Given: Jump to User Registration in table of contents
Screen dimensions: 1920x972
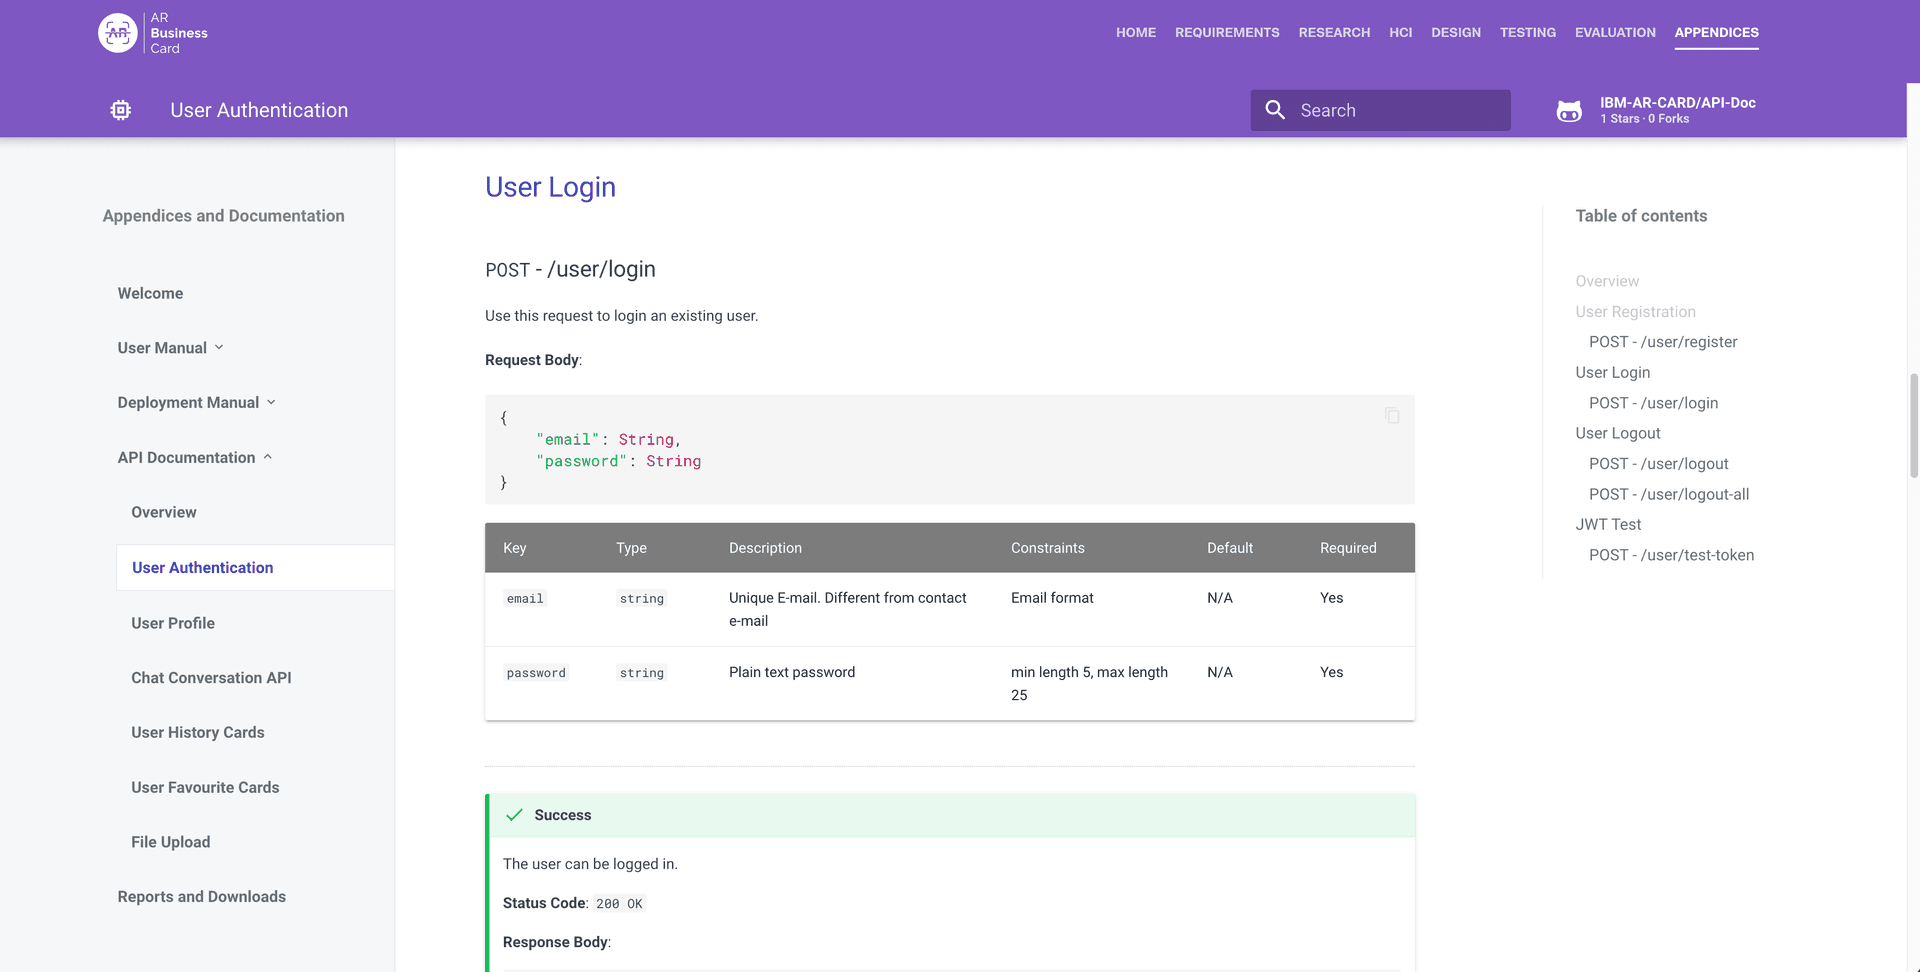Looking at the screenshot, I should coord(1635,312).
